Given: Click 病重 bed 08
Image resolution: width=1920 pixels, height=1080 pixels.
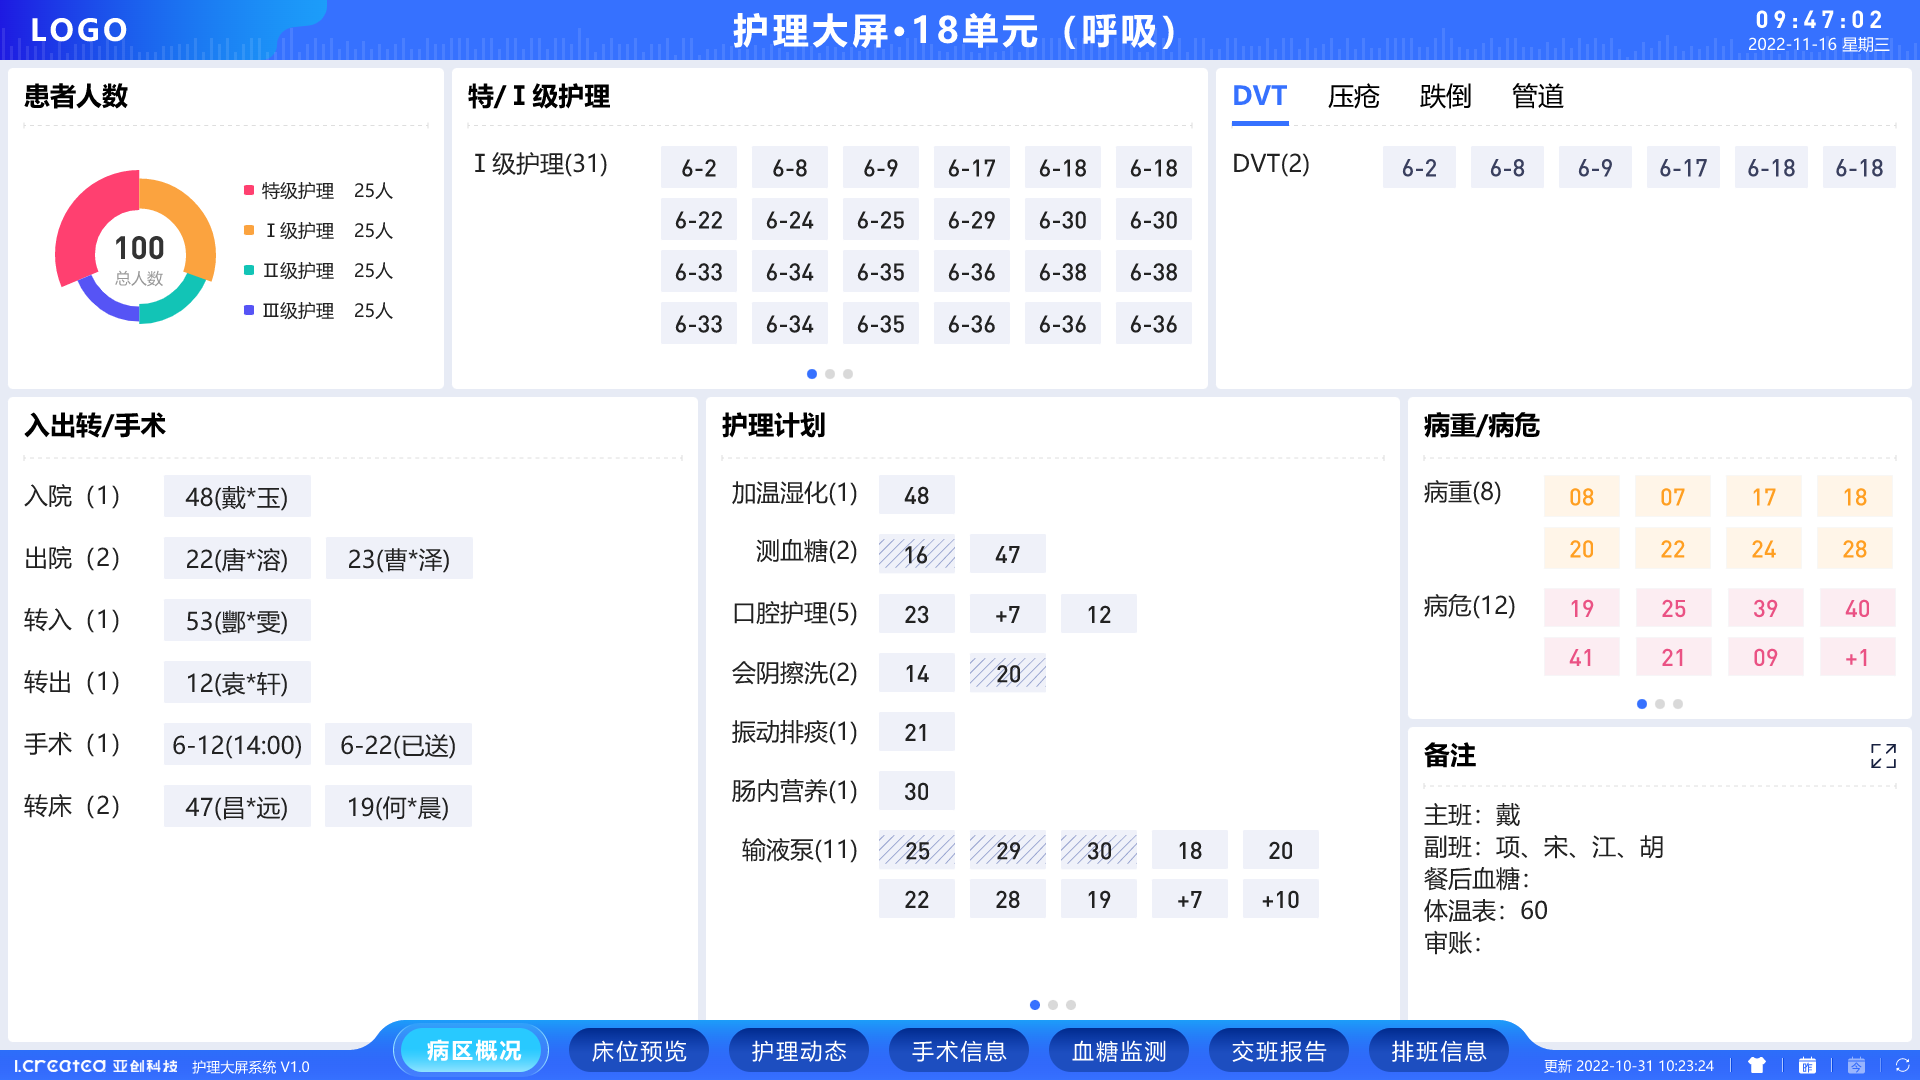Looking at the screenshot, I should pyautogui.click(x=1582, y=497).
